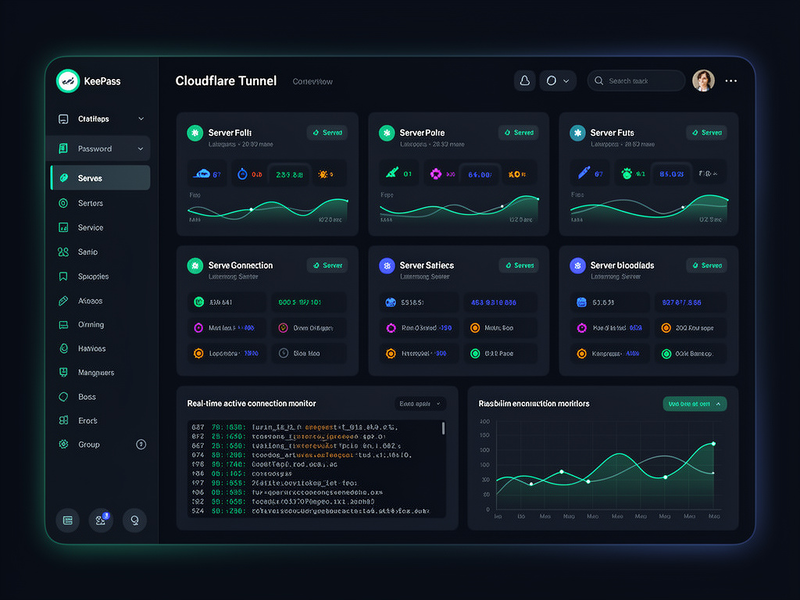Viewport: 800px width, 600px height.
Task: Click the Sertors target icon
Action: pyautogui.click(x=63, y=203)
